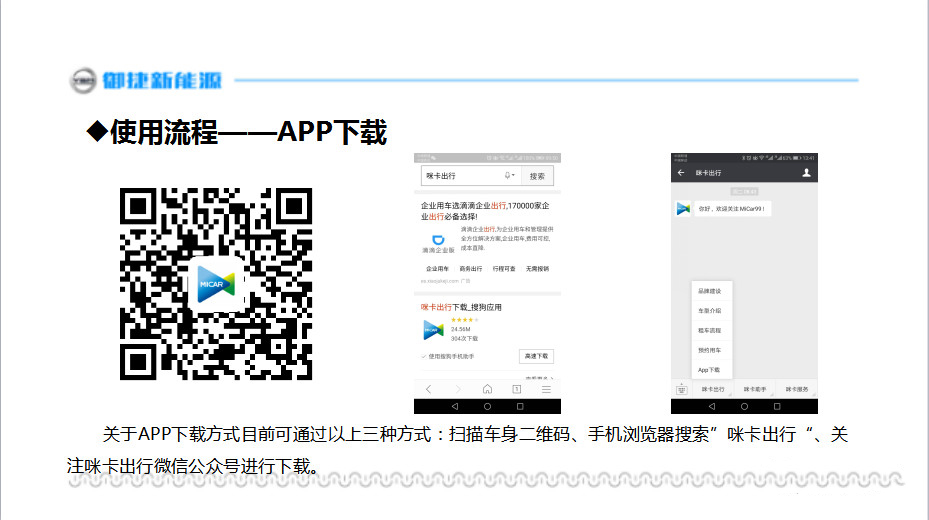Tap the keyboard toggle icon in the WeChat bottom bar
Image resolution: width=929 pixels, height=520 pixels.
pyautogui.click(x=681, y=389)
